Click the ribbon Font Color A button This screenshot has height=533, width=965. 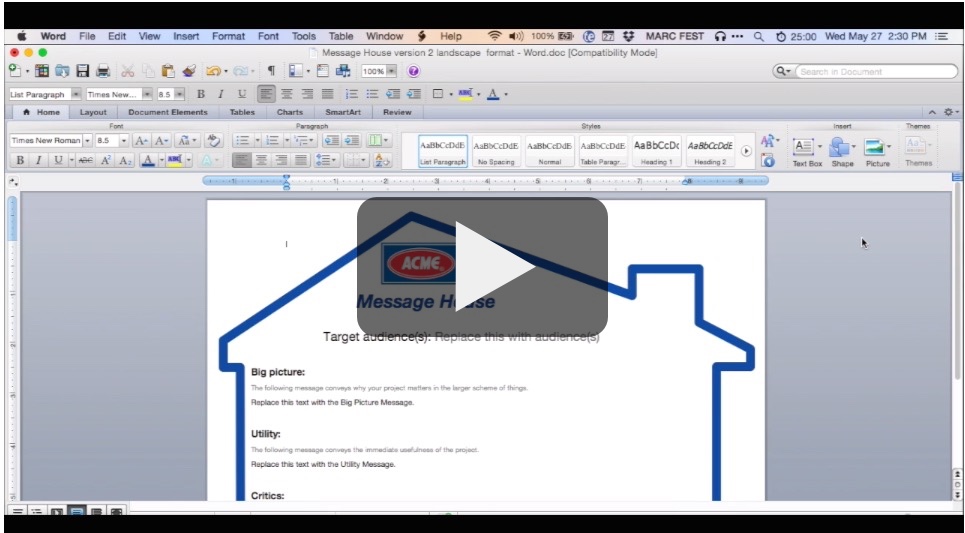click(148, 161)
